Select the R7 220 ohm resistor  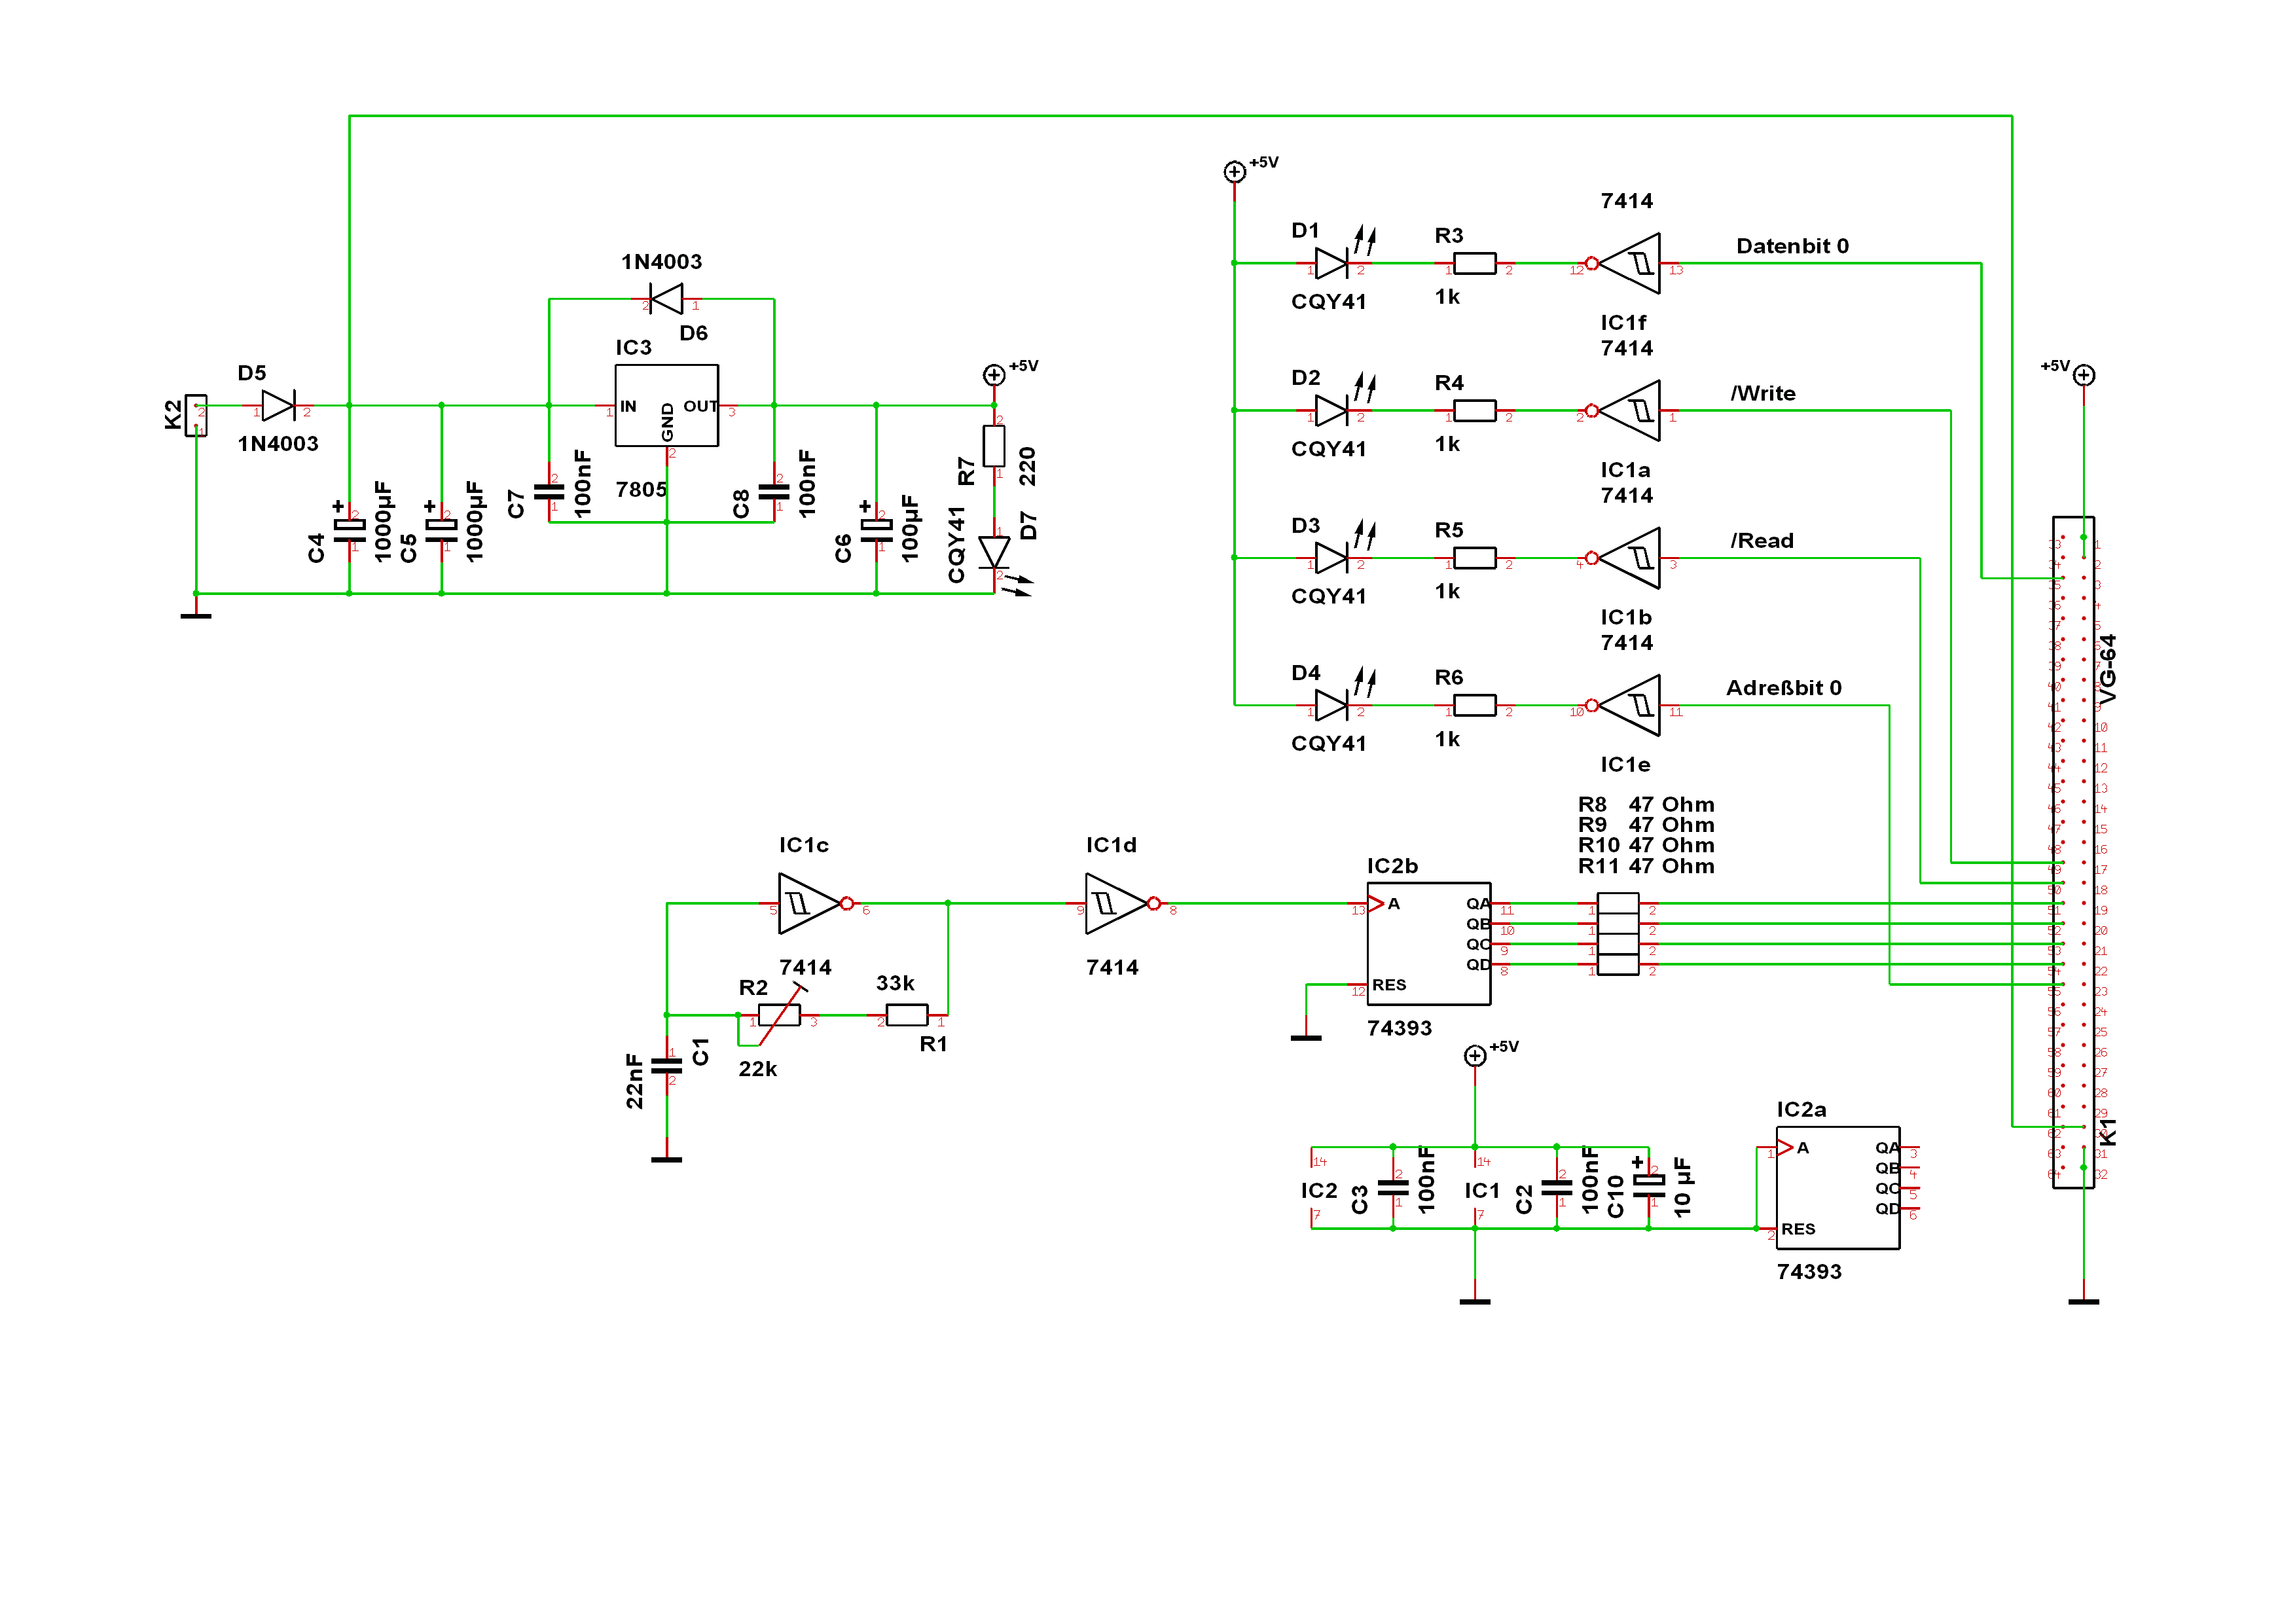tap(993, 446)
